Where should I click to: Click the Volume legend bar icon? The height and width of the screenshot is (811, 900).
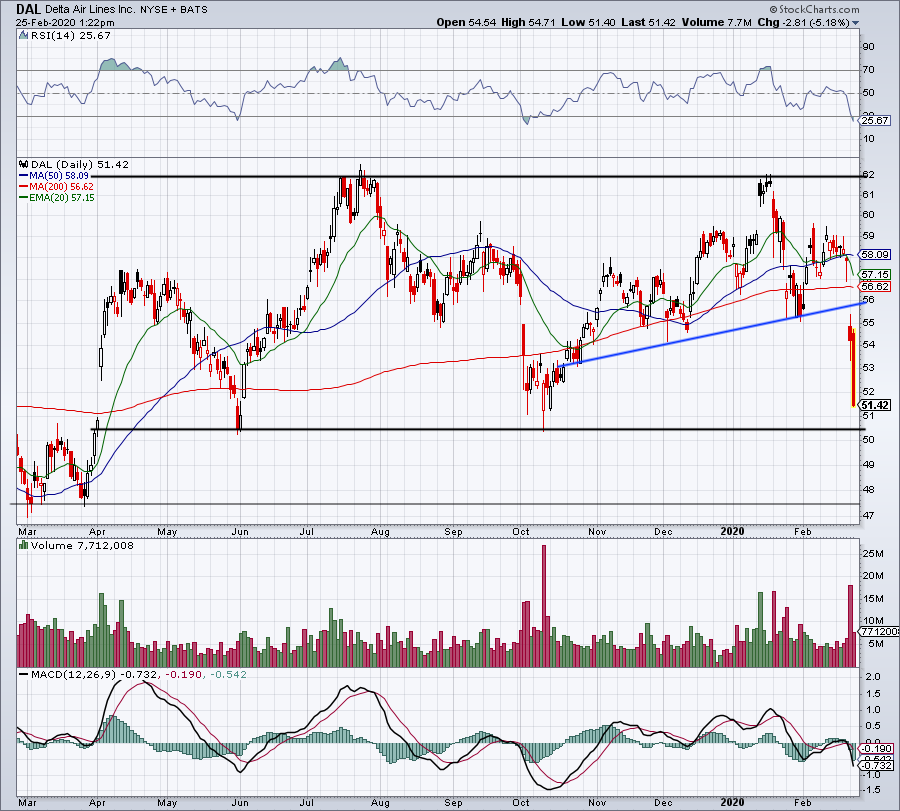click(x=24, y=545)
